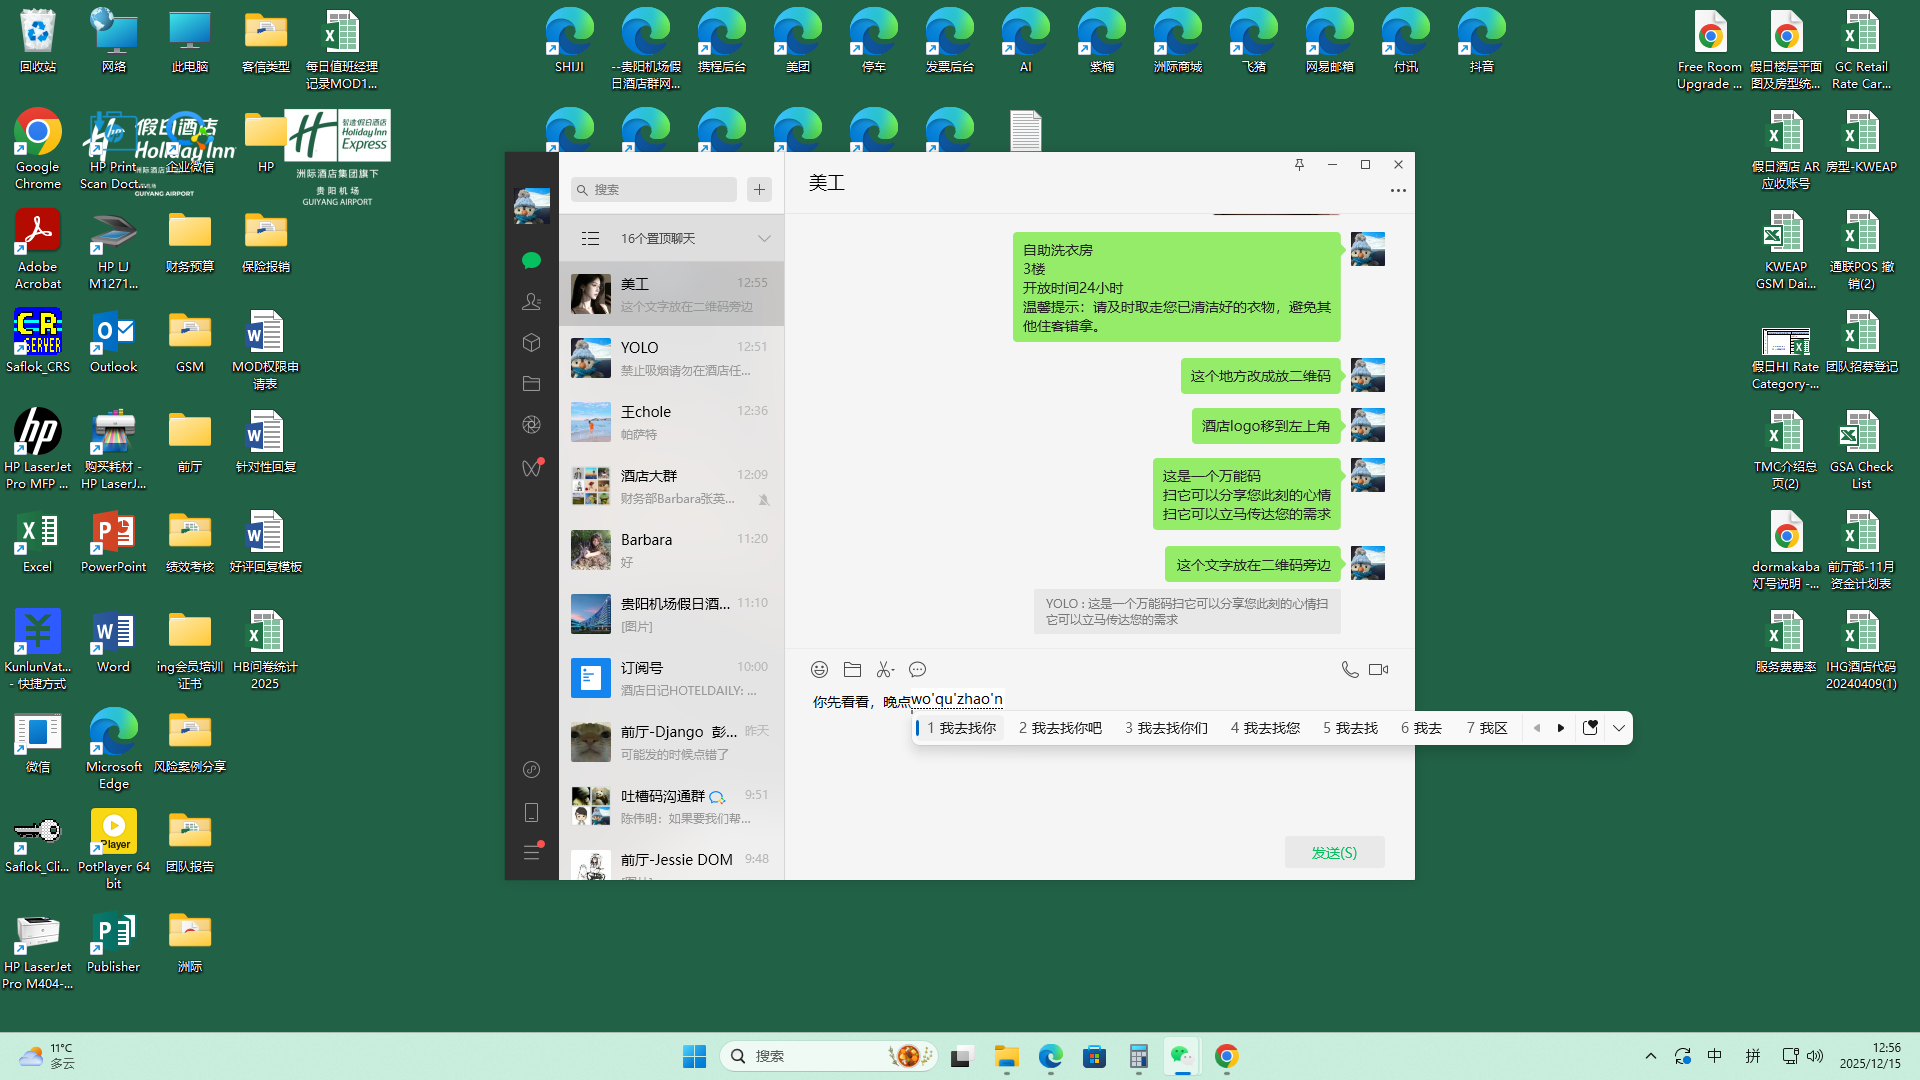Open the emoji picker in chat toolbar
This screenshot has width=1920, height=1080.
(x=819, y=669)
